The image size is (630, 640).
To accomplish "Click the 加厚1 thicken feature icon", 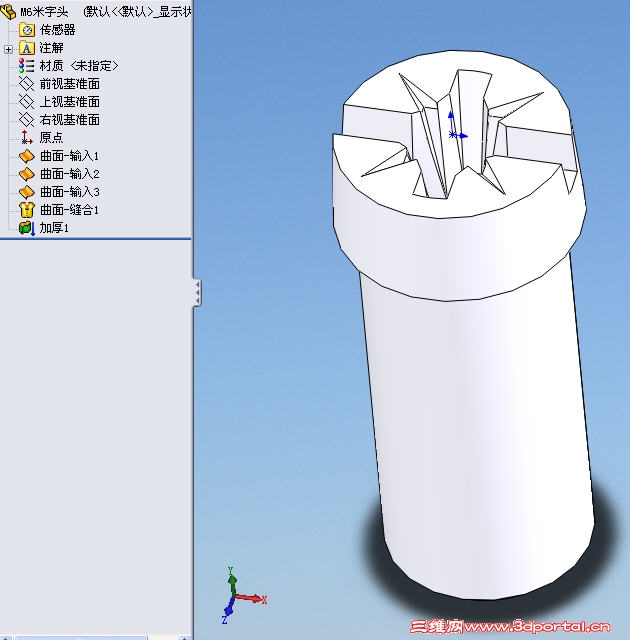I will 27,228.
